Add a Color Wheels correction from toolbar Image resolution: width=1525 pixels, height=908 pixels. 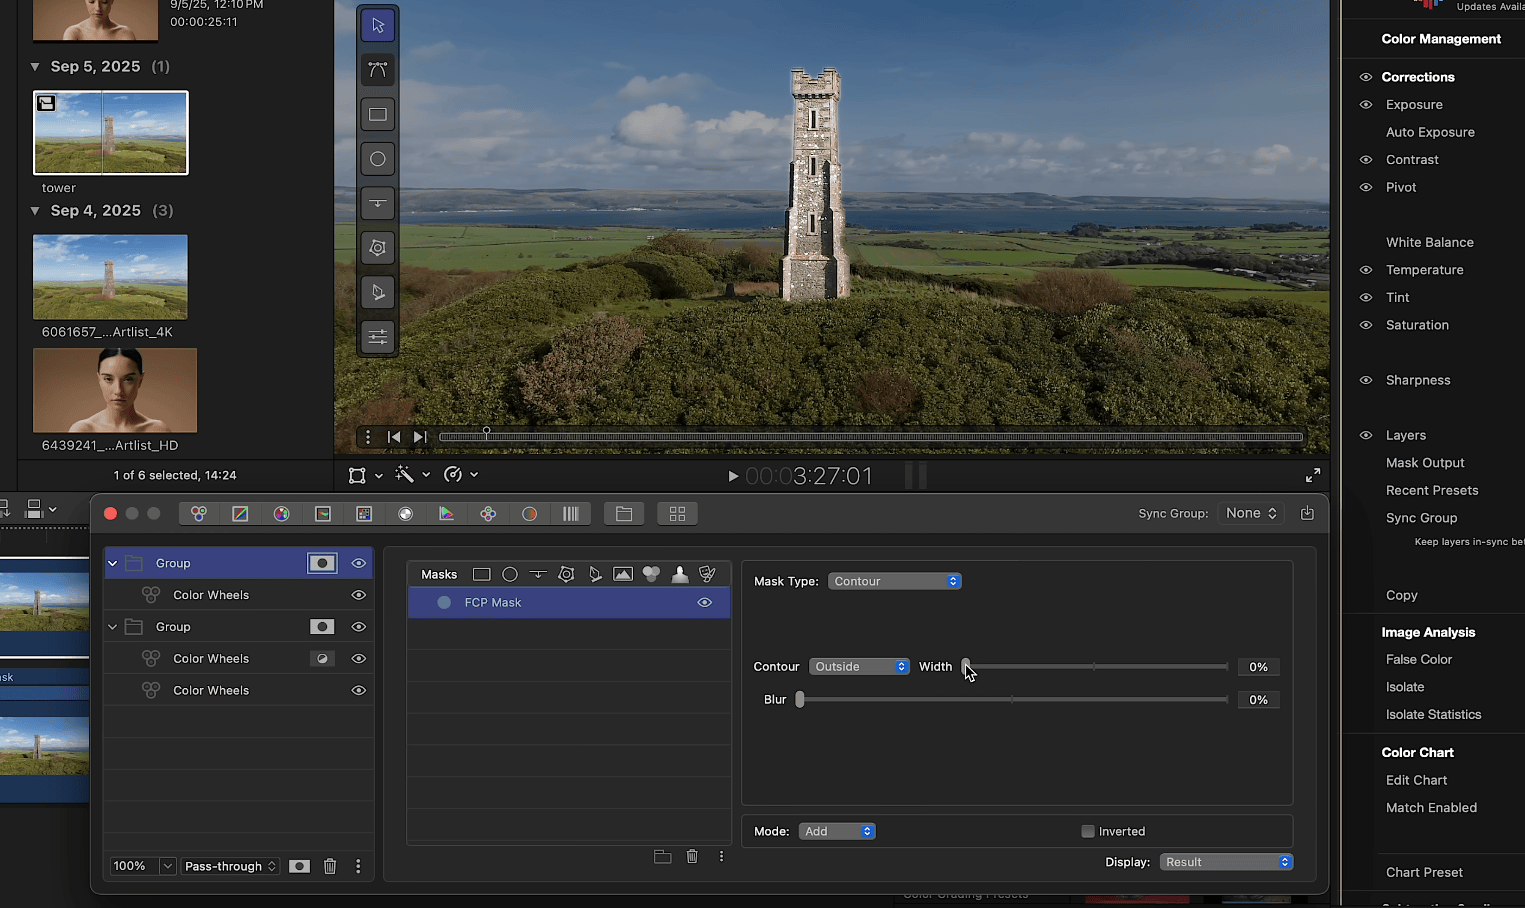[199, 514]
